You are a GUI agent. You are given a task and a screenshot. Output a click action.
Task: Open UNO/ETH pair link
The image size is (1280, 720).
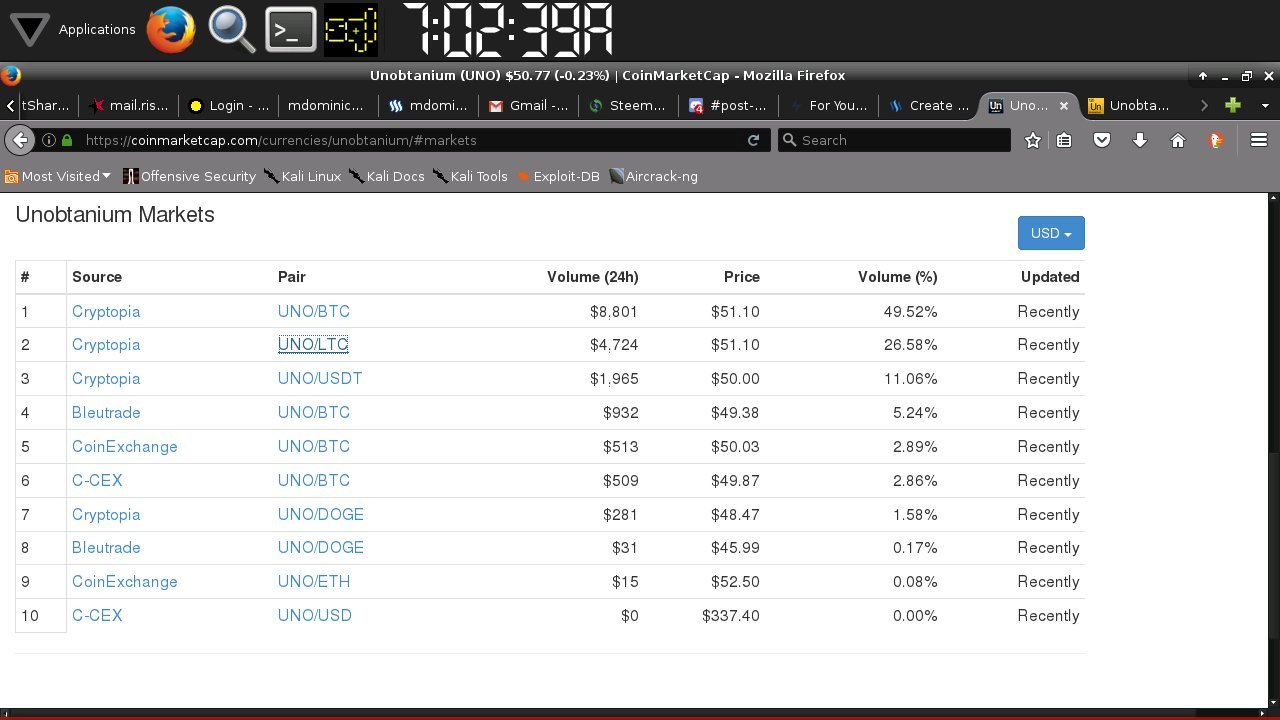click(314, 581)
